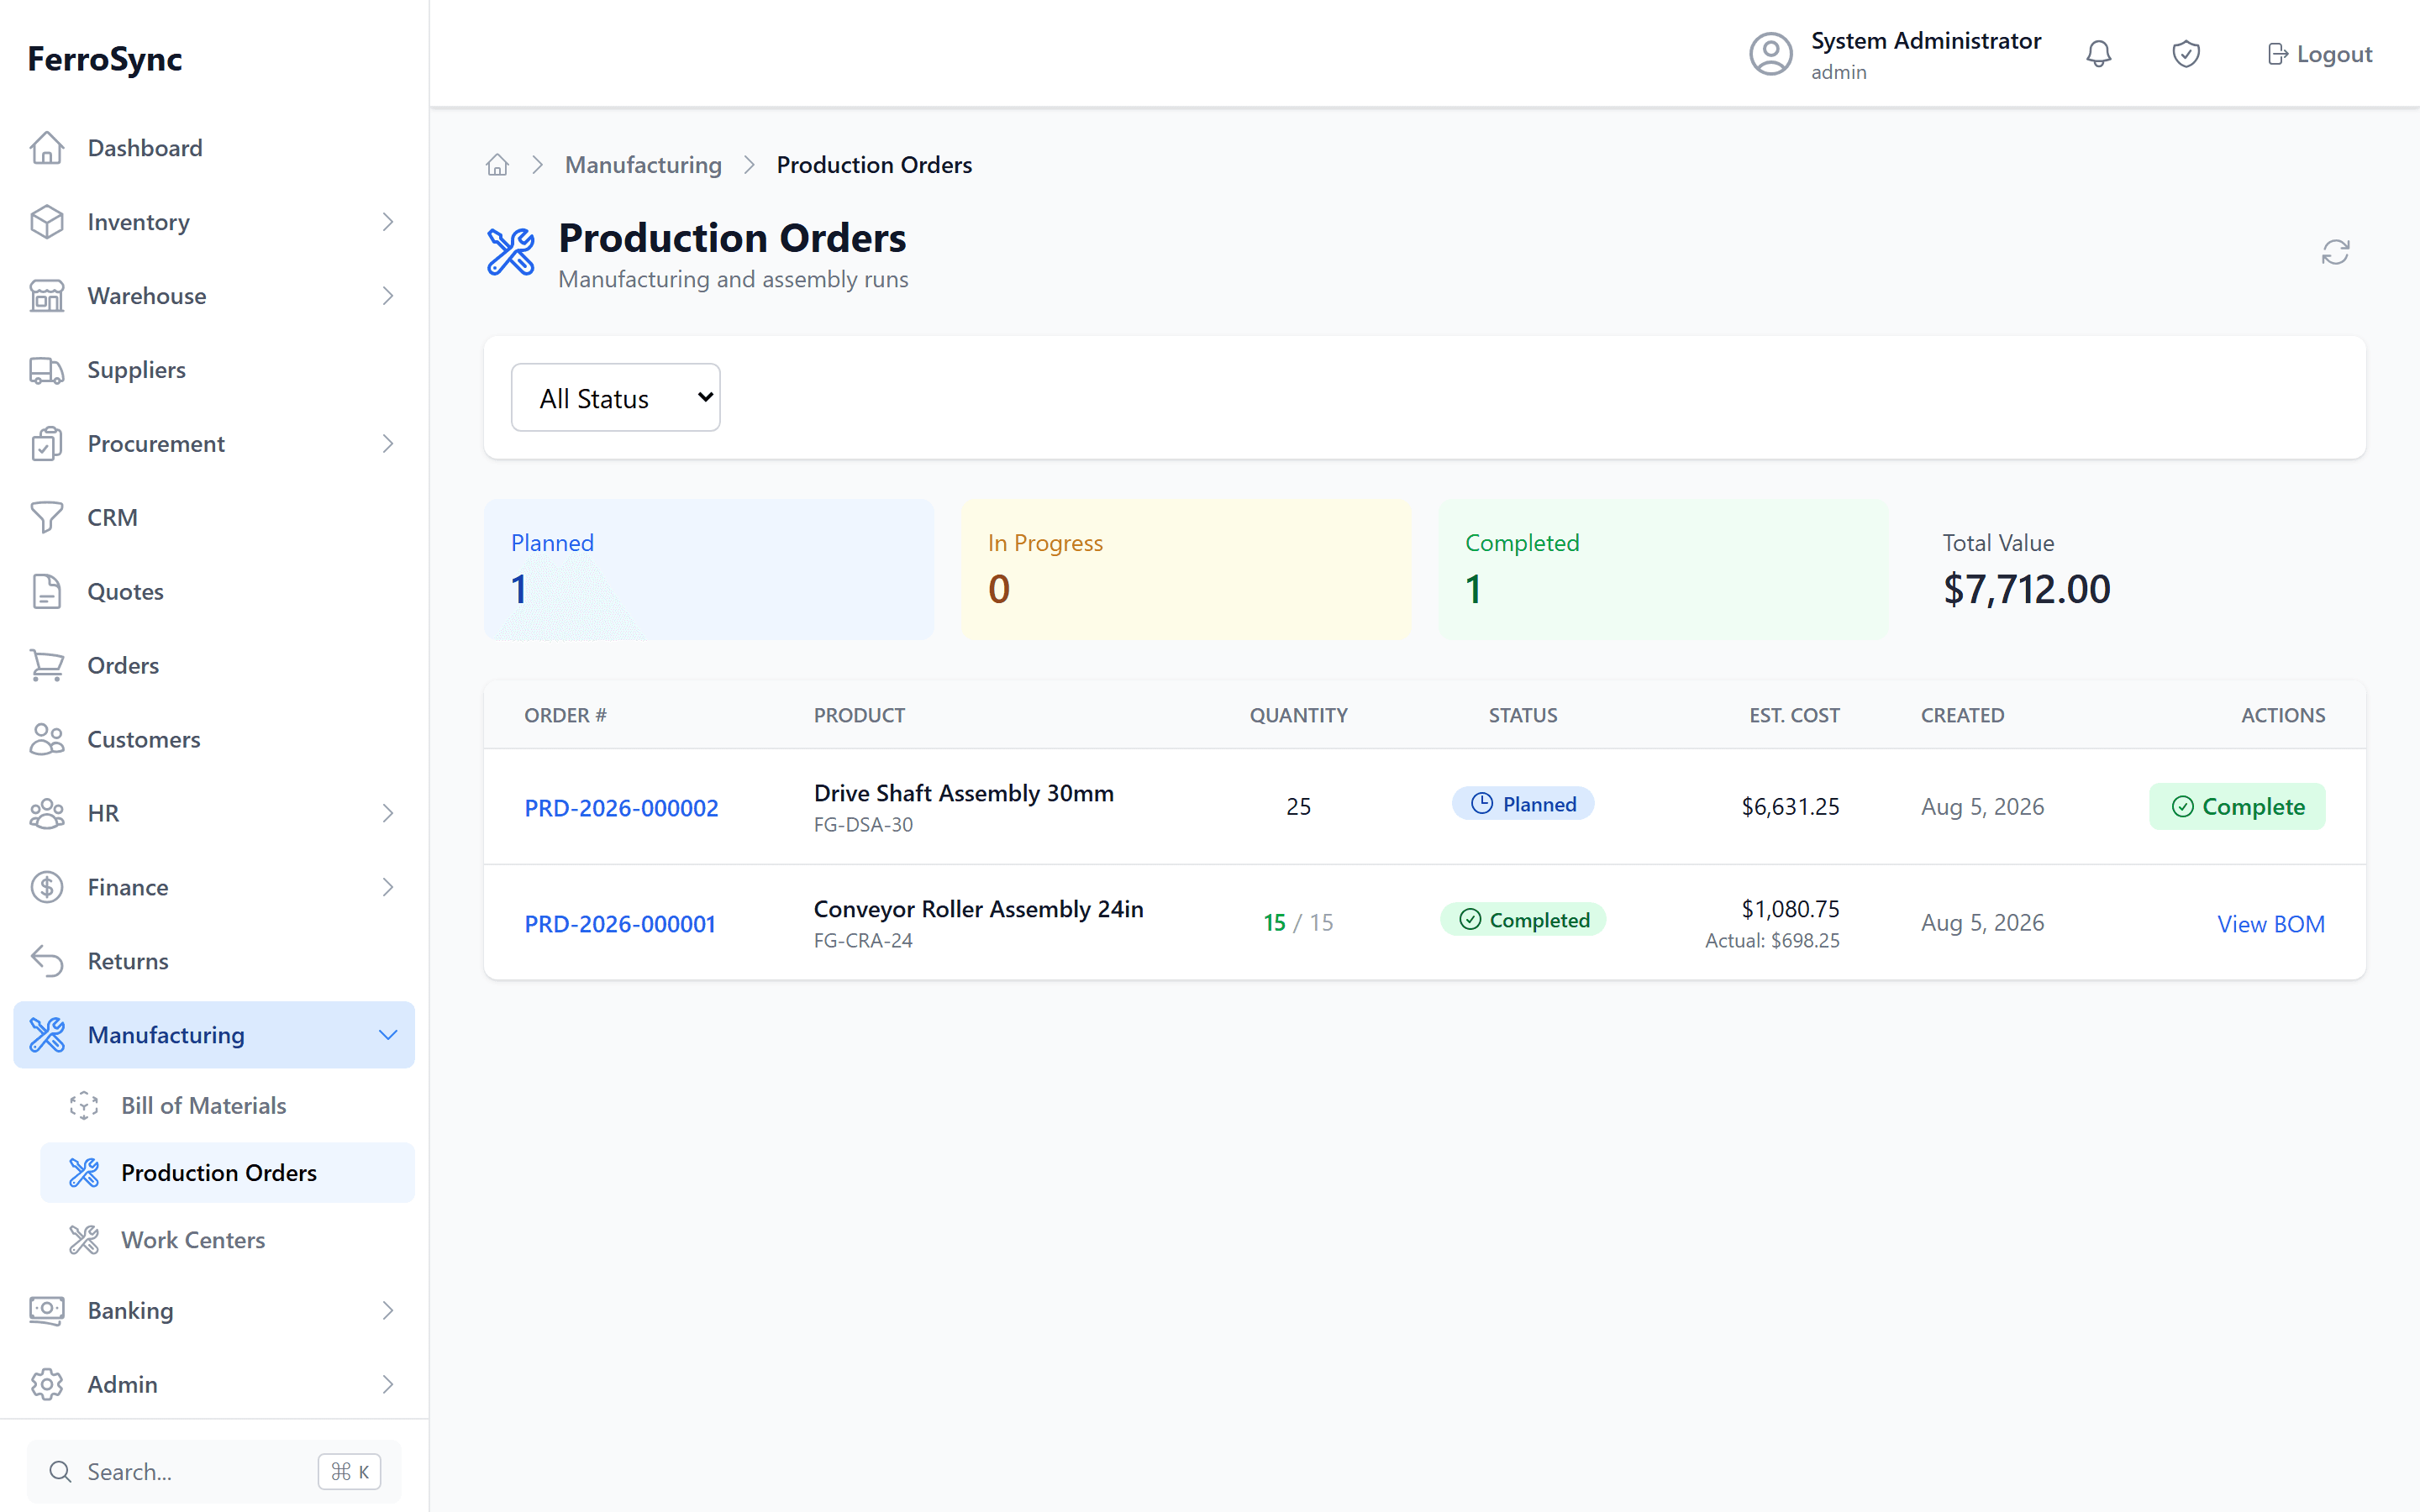Click the Planned status badge
The width and height of the screenshot is (2420, 1512).
tap(1523, 804)
